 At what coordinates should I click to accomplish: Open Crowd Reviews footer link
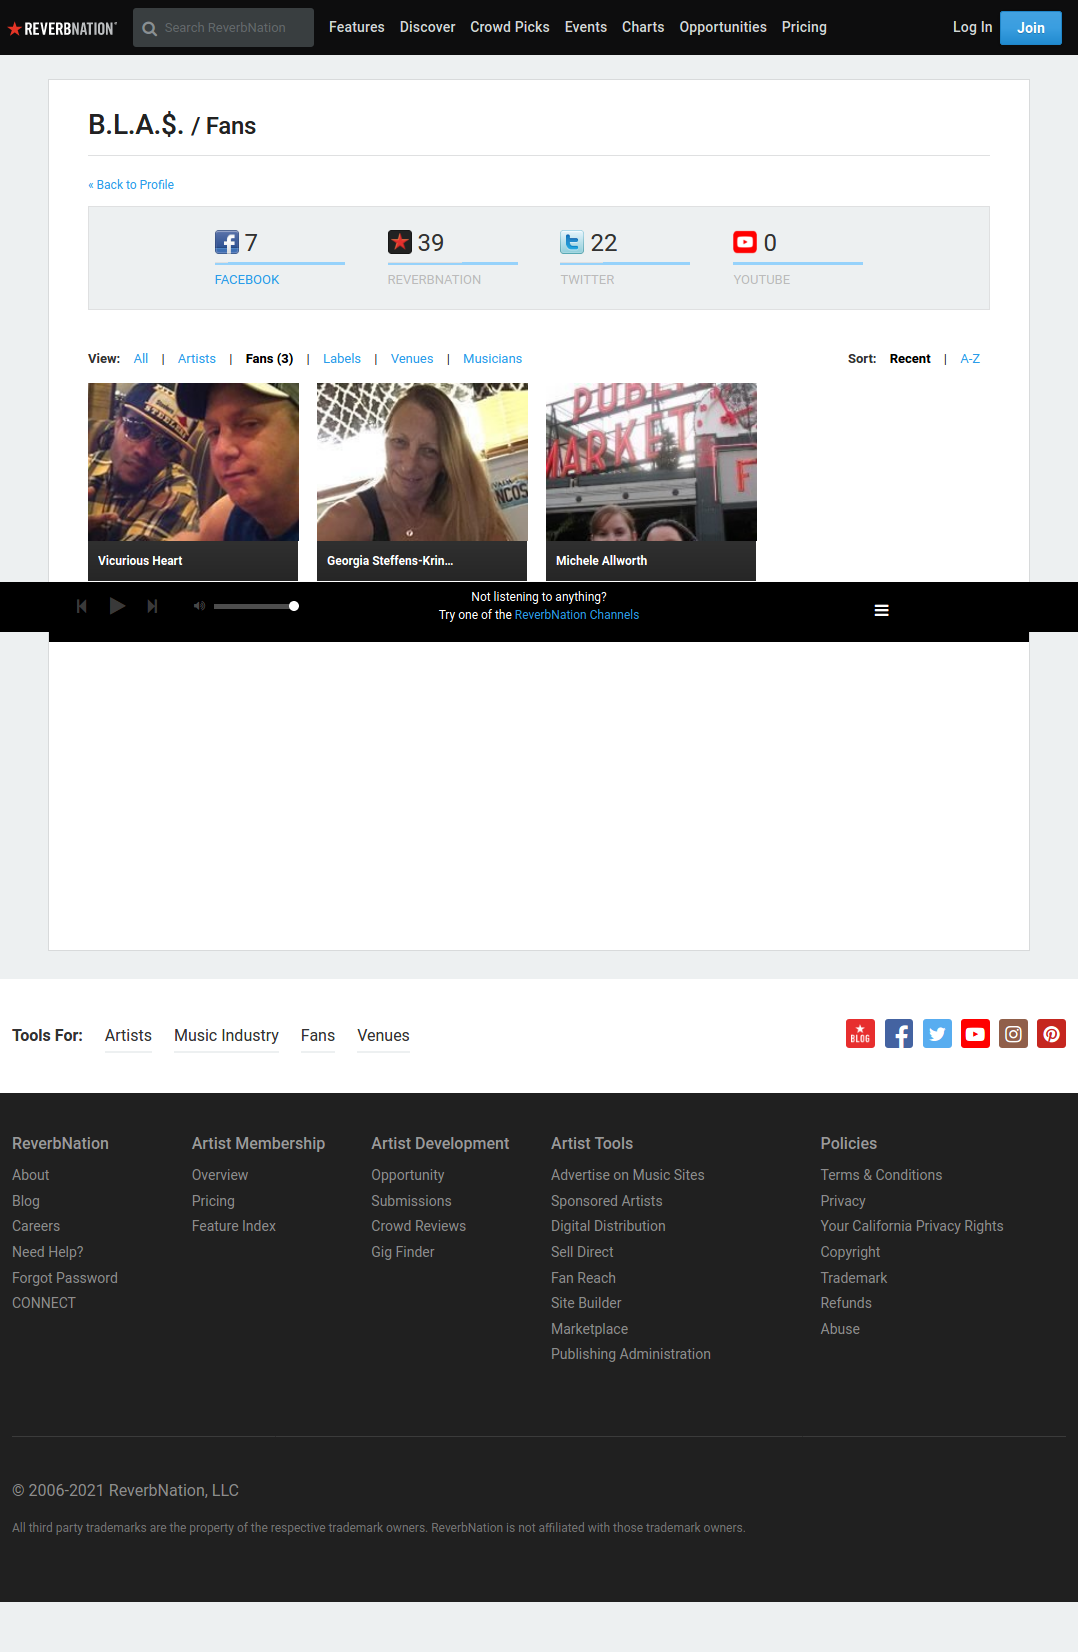[x=419, y=1226]
